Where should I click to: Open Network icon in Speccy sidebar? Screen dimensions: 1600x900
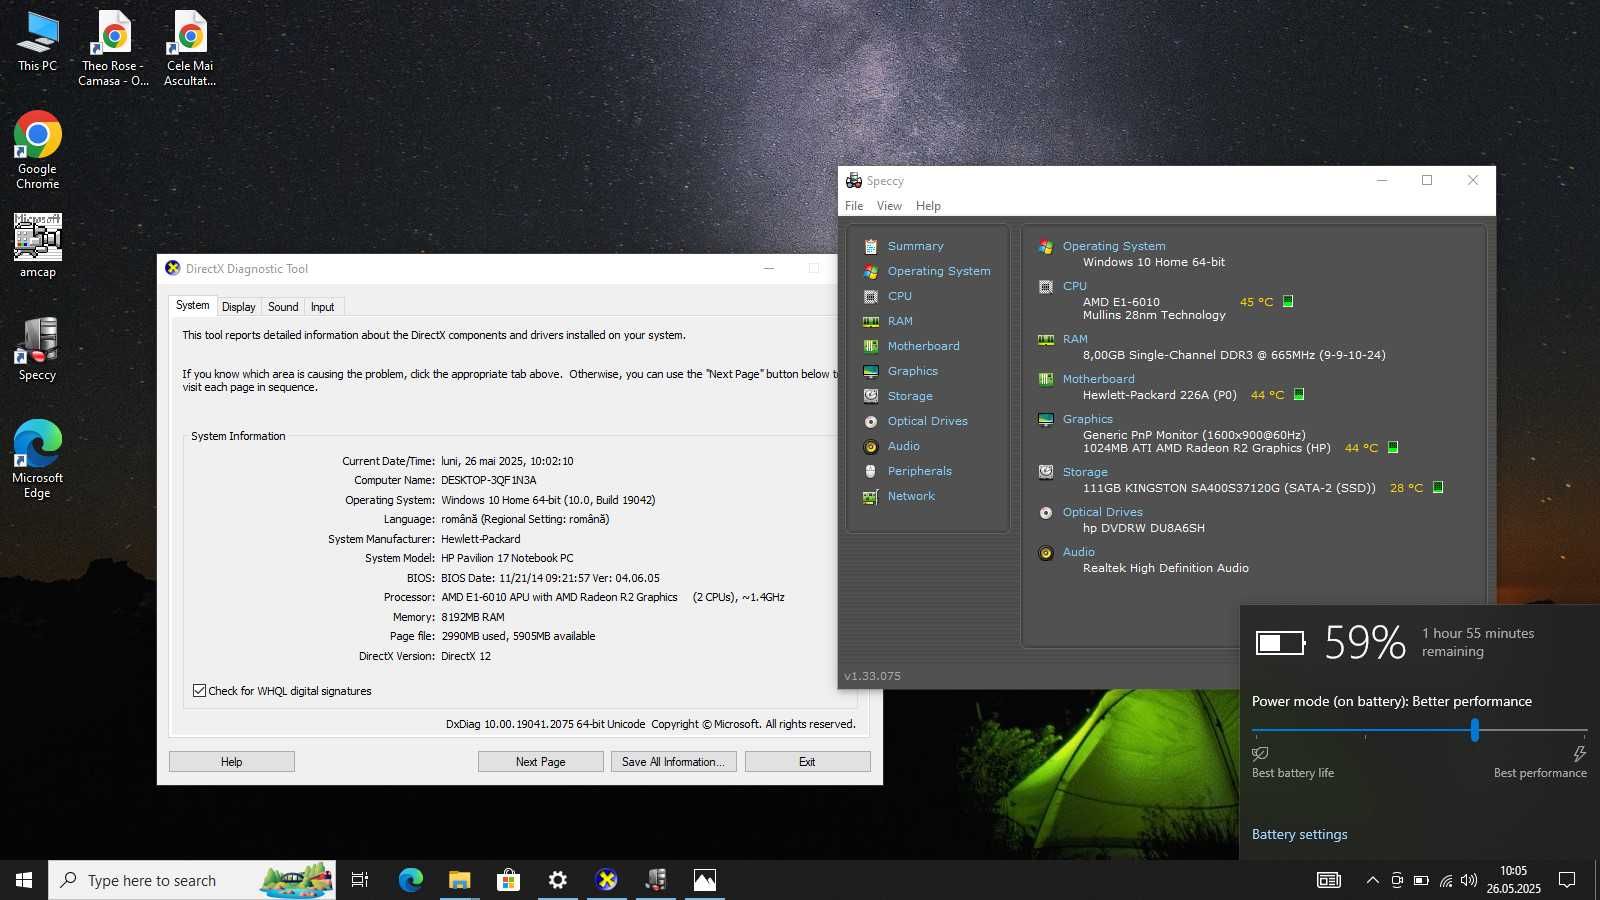point(871,496)
